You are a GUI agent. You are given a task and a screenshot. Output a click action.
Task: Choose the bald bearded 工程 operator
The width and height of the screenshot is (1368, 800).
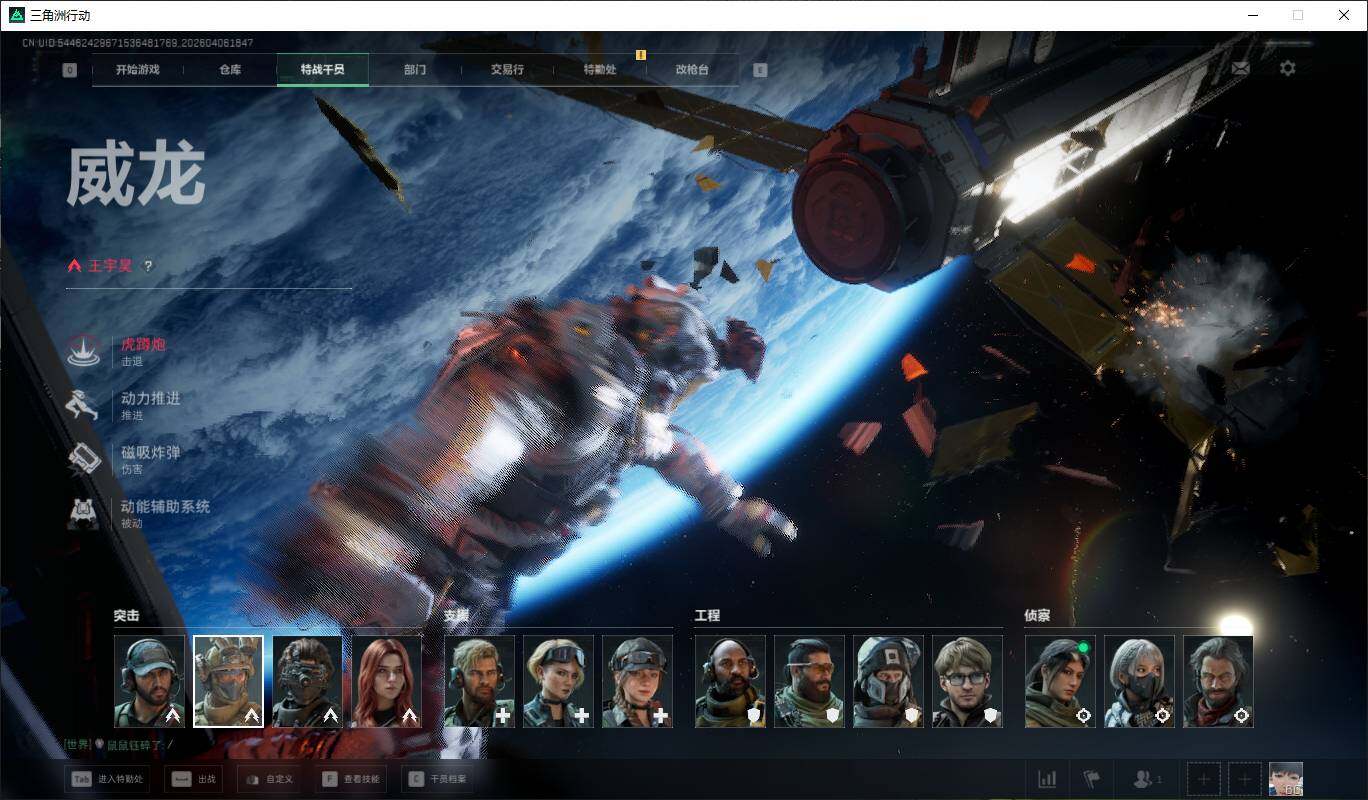coord(730,681)
